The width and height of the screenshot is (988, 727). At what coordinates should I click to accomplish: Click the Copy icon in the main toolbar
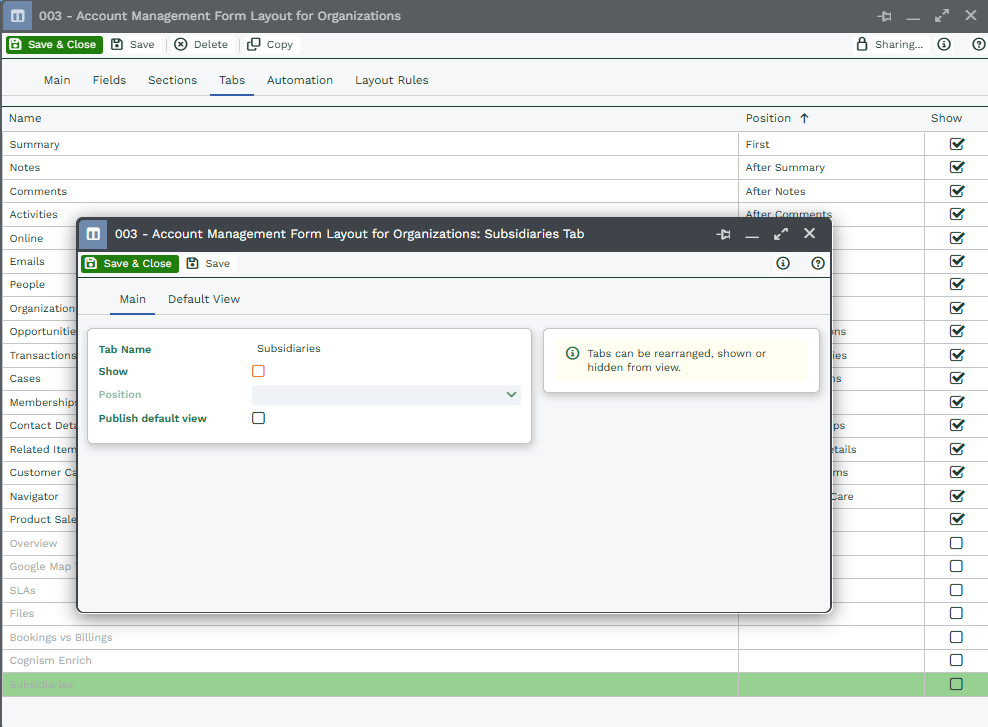click(x=254, y=44)
